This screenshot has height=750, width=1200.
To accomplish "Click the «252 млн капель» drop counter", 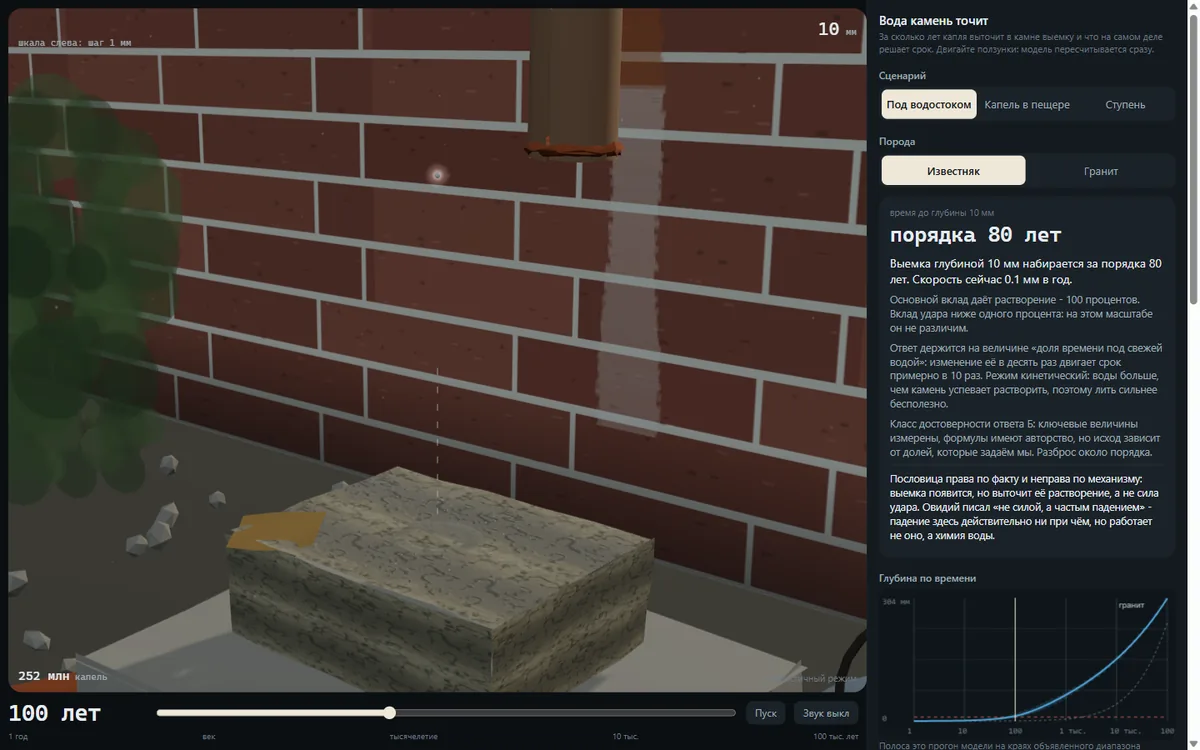I will (x=62, y=676).
